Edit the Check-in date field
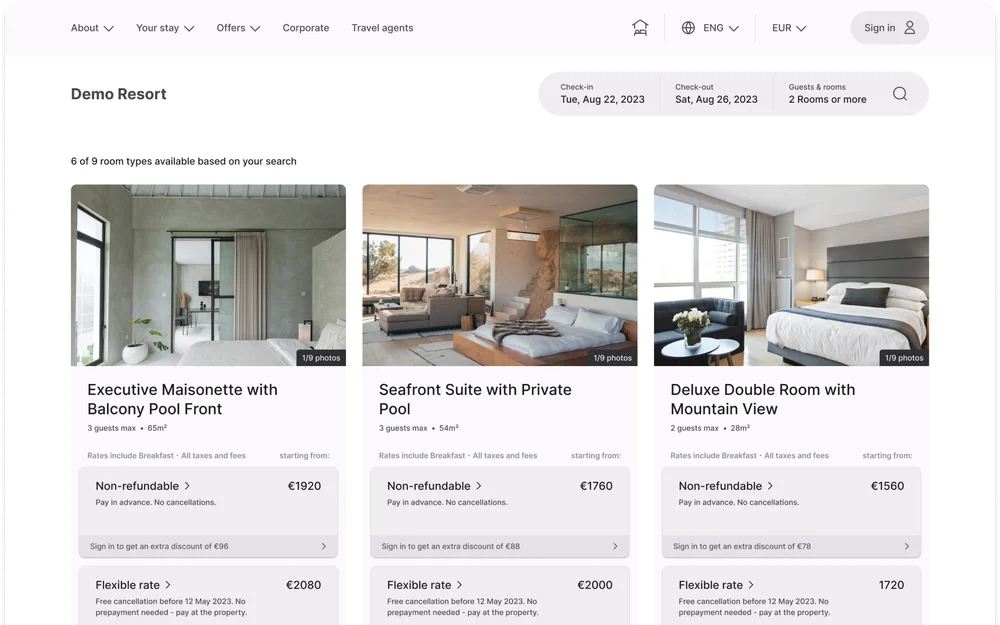1000x625 pixels. click(602, 94)
